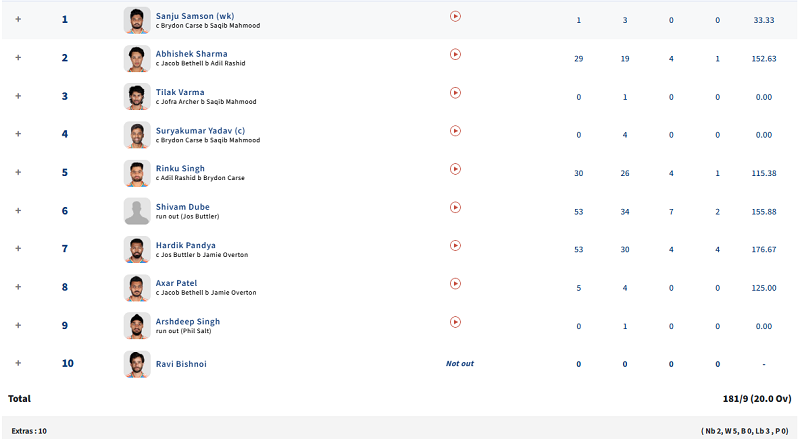
Task: Select extras breakdown 'Nb 2, W 5'
Action: (x=724, y=431)
